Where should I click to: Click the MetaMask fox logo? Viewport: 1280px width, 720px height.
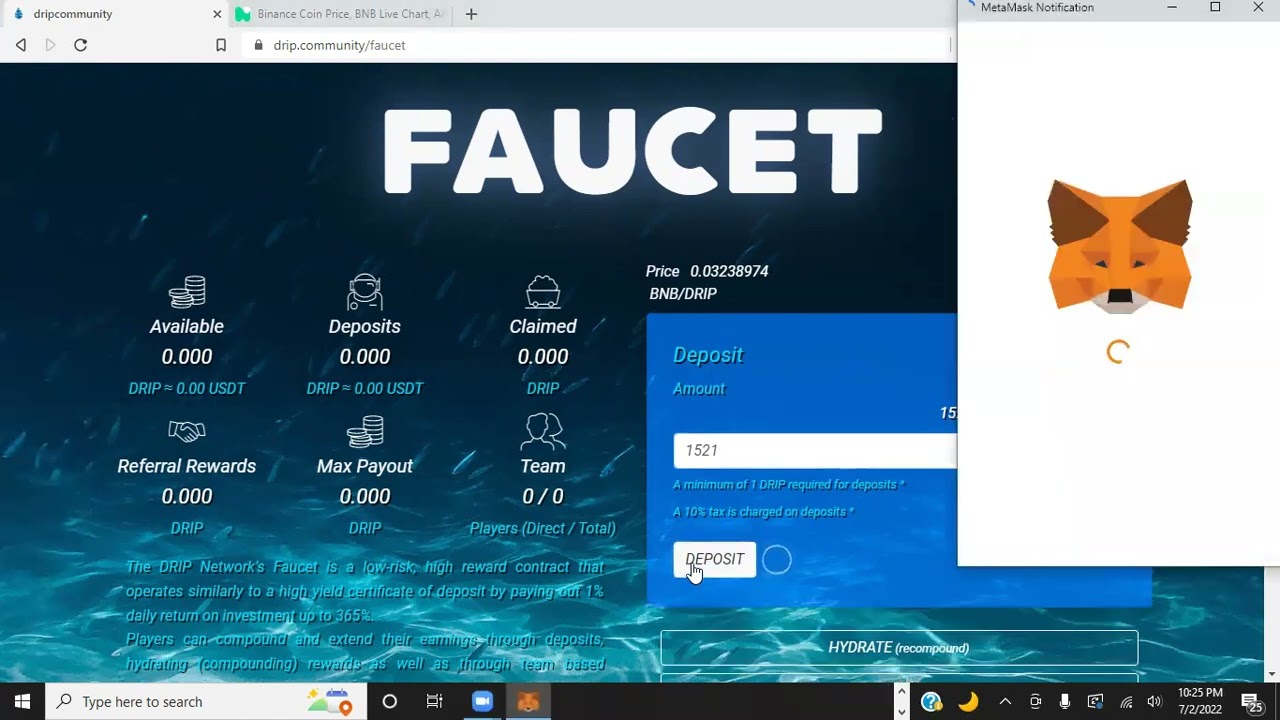1120,246
